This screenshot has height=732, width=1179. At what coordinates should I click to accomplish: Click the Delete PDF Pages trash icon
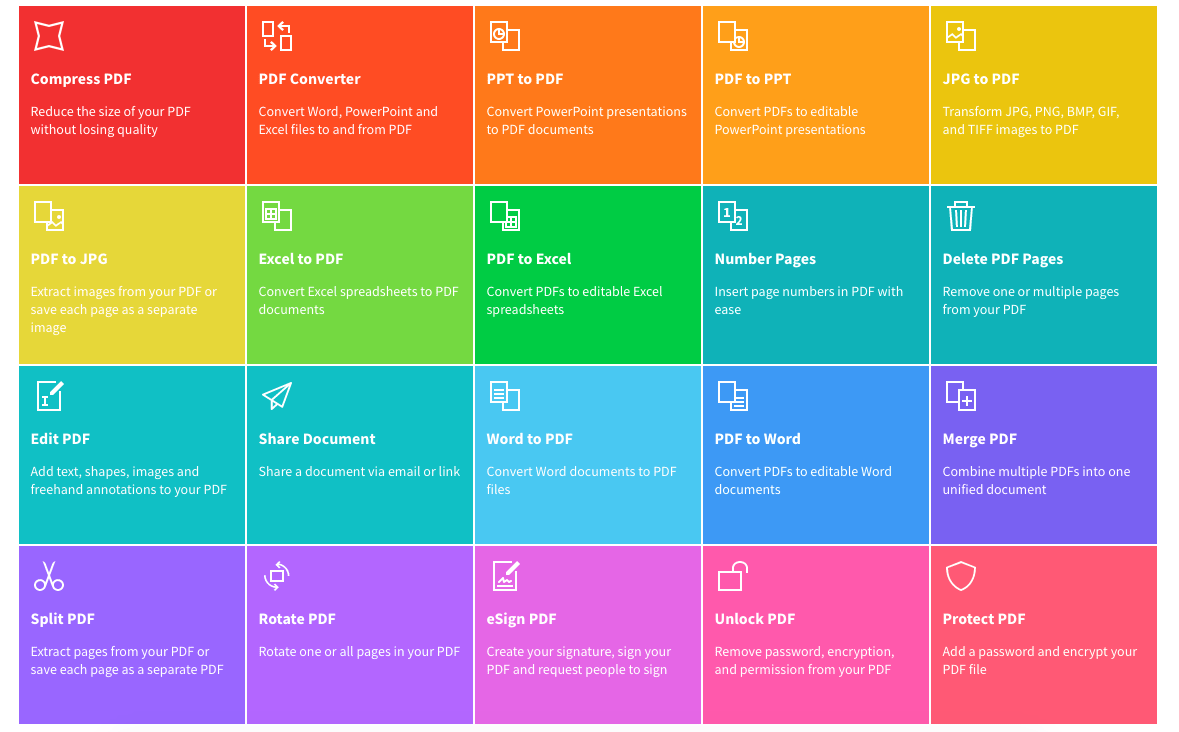[960, 216]
